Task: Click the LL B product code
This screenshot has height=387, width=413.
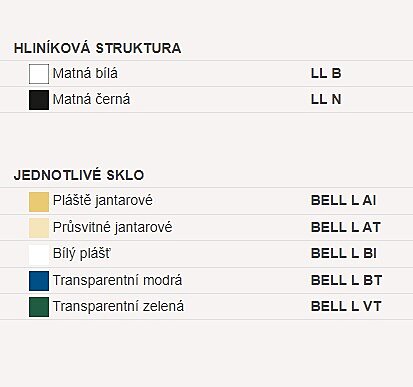Action: (x=326, y=73)
